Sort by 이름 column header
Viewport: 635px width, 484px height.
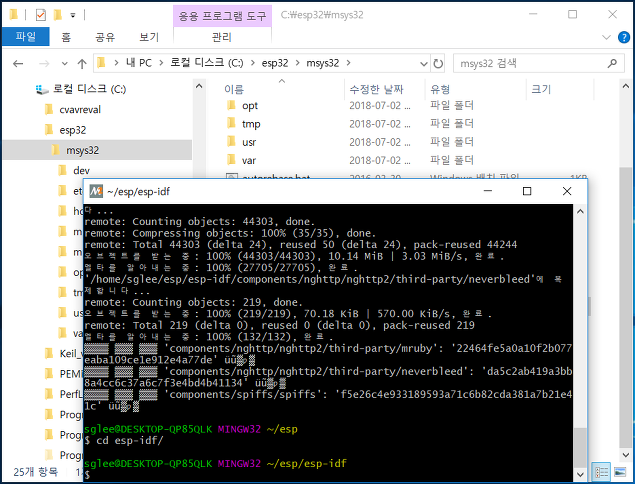coord(234,89)
